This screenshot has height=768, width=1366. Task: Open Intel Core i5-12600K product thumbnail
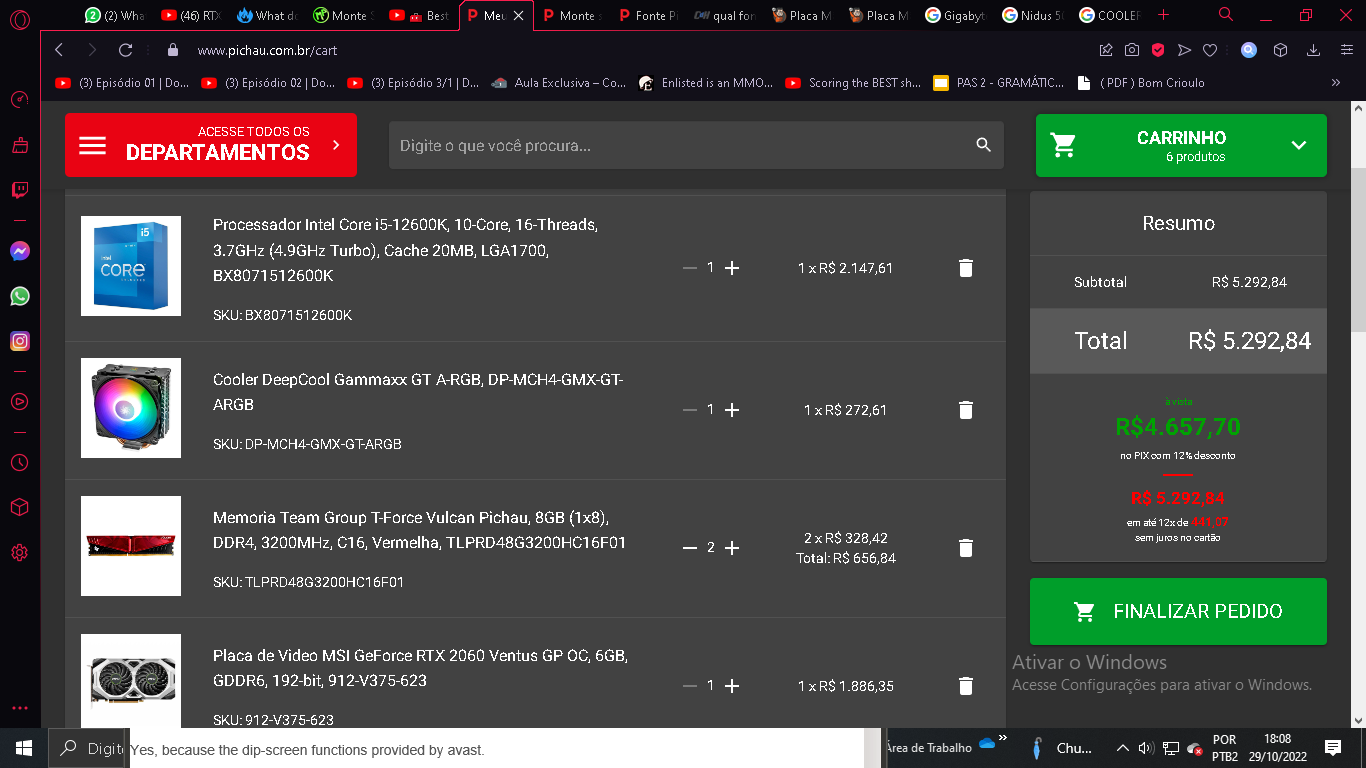point(131,266)
